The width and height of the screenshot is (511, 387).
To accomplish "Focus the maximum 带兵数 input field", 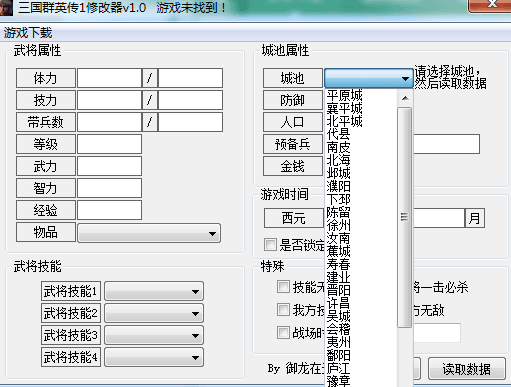I will tap(190, 122).
